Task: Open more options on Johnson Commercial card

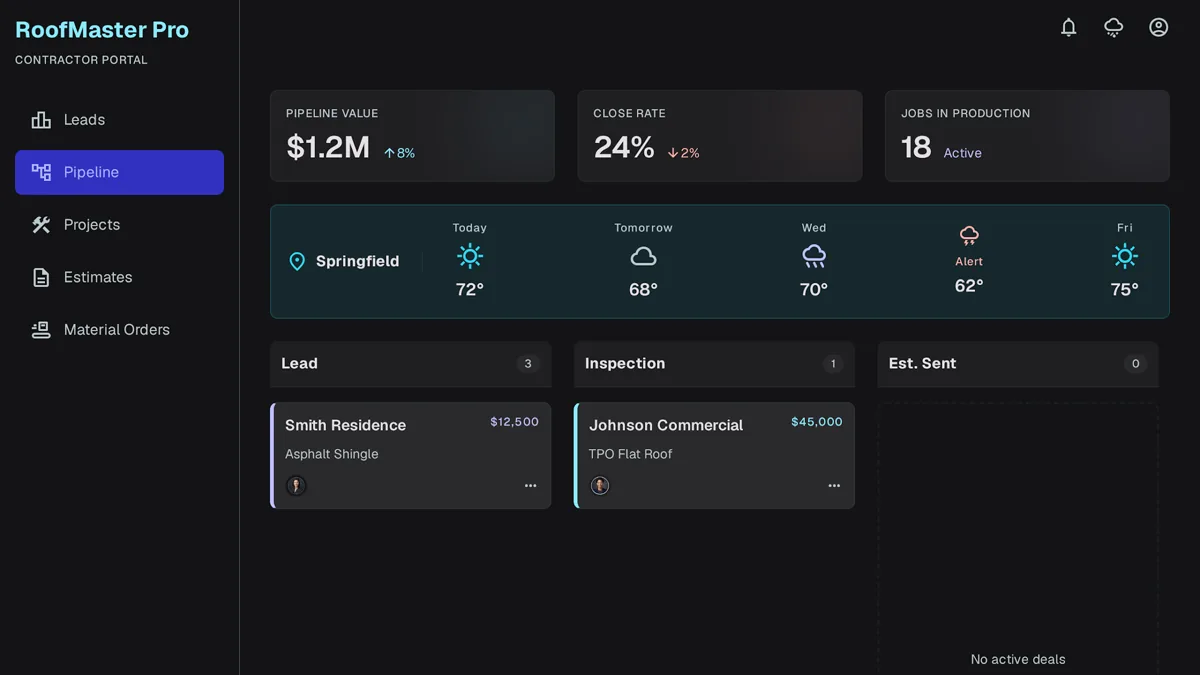Action: [835, 486]
